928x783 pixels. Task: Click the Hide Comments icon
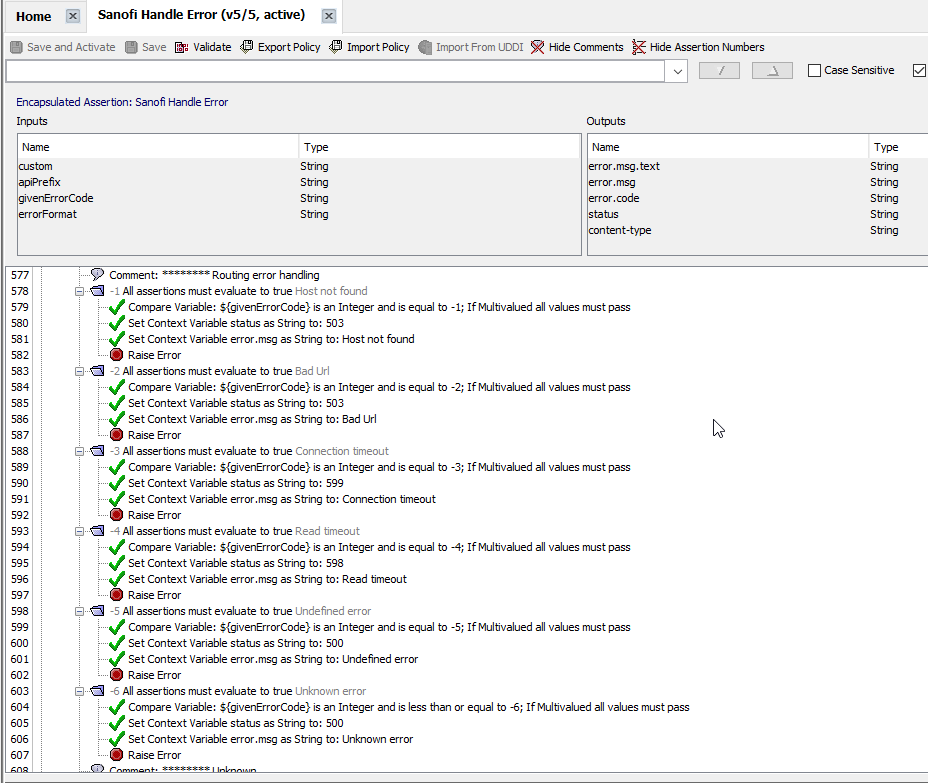[x=537, y=47]
